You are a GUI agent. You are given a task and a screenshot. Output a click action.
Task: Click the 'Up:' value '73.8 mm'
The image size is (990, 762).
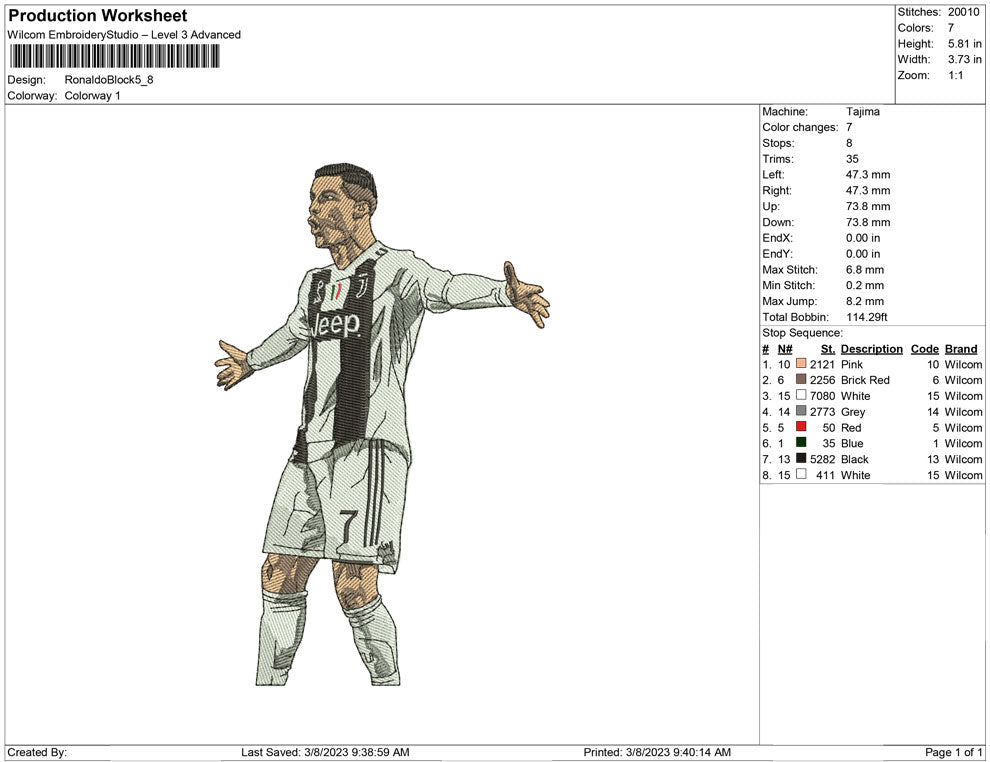868,206
